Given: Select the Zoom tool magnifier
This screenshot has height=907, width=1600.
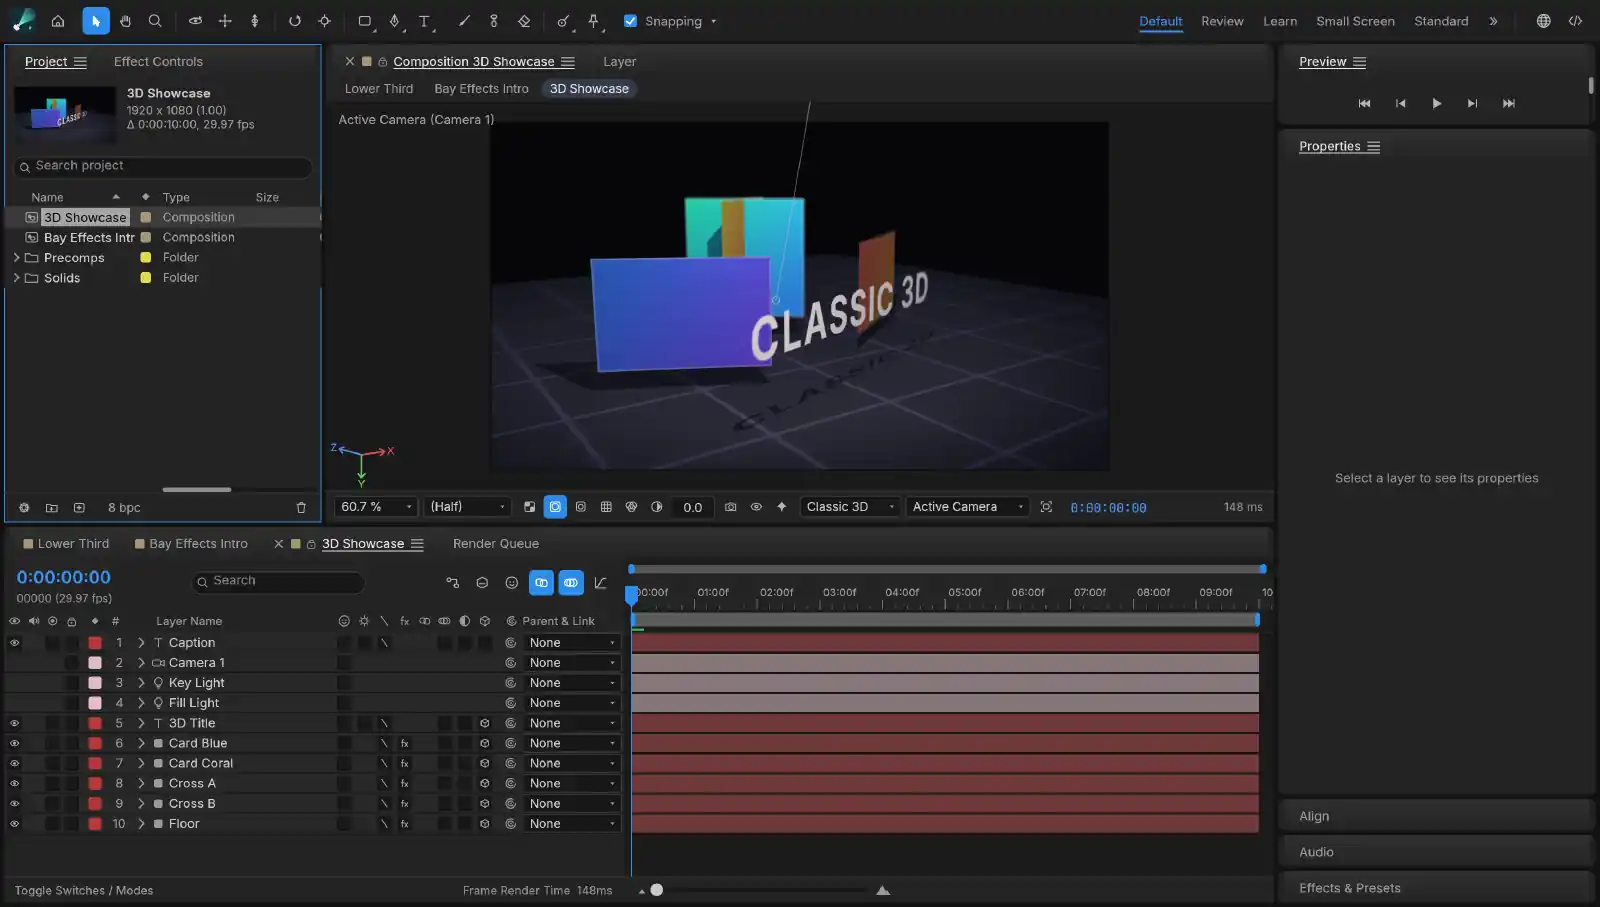Looking at the screenshot, I should coord(155,21).
